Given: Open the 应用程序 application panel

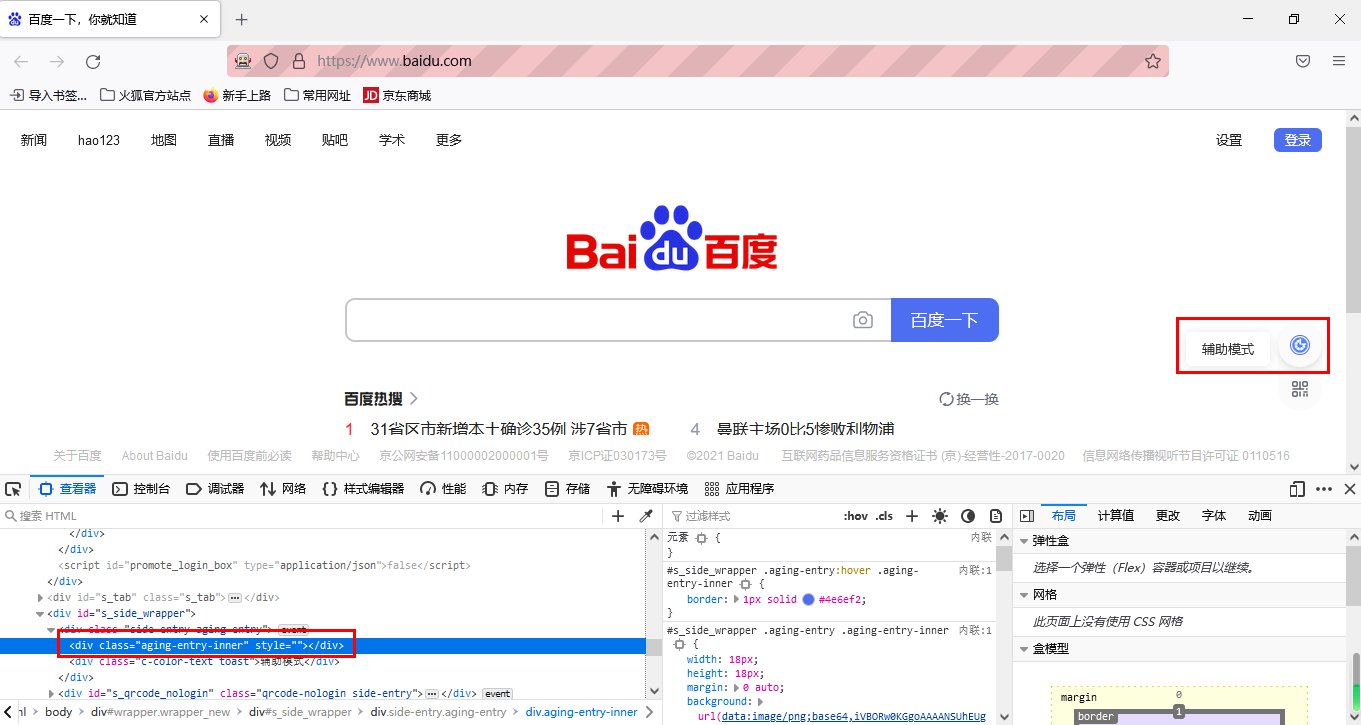Looking at the screenshot, I should (x=739, y=489).
